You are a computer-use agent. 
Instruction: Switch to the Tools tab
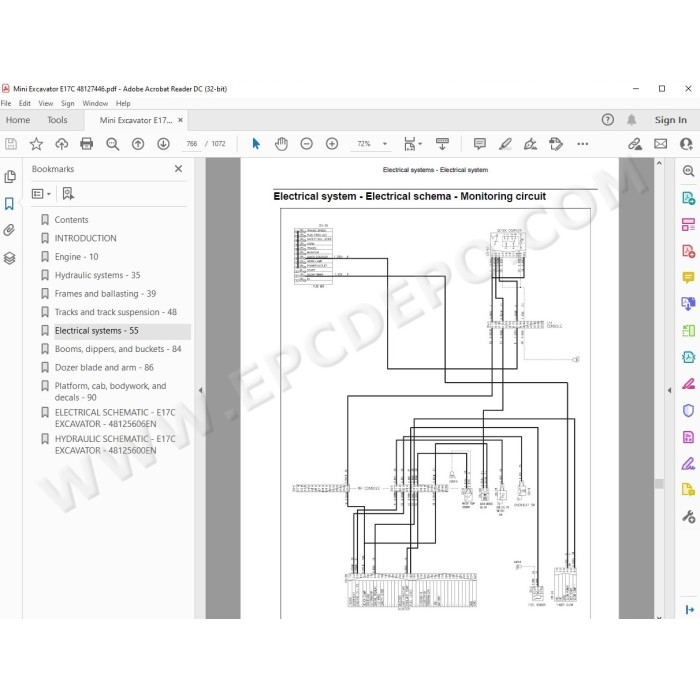[57, 120]
